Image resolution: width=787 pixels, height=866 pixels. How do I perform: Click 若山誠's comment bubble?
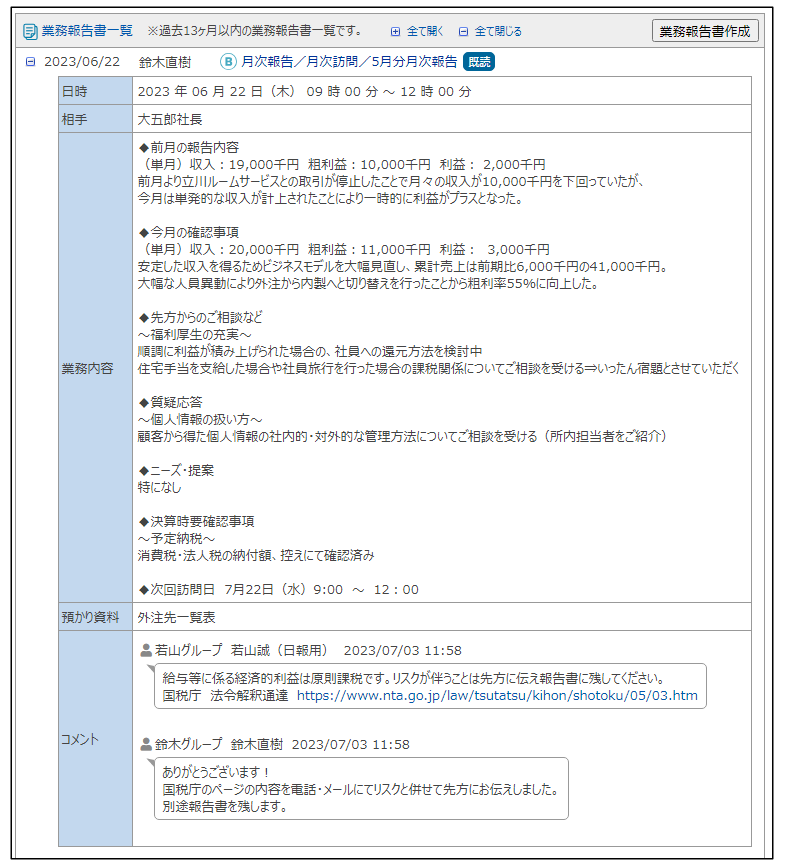click(x=430, y=686)
